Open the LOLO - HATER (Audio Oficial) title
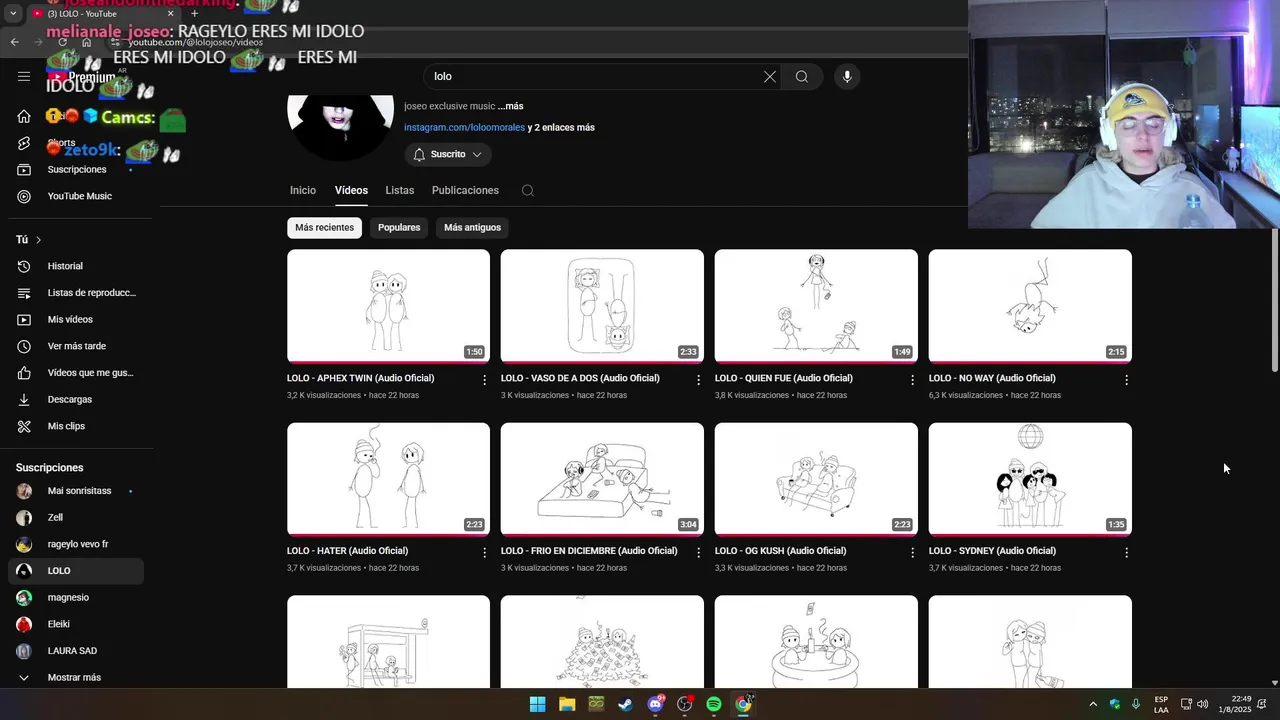1280x720 pixels. point(347,551)
